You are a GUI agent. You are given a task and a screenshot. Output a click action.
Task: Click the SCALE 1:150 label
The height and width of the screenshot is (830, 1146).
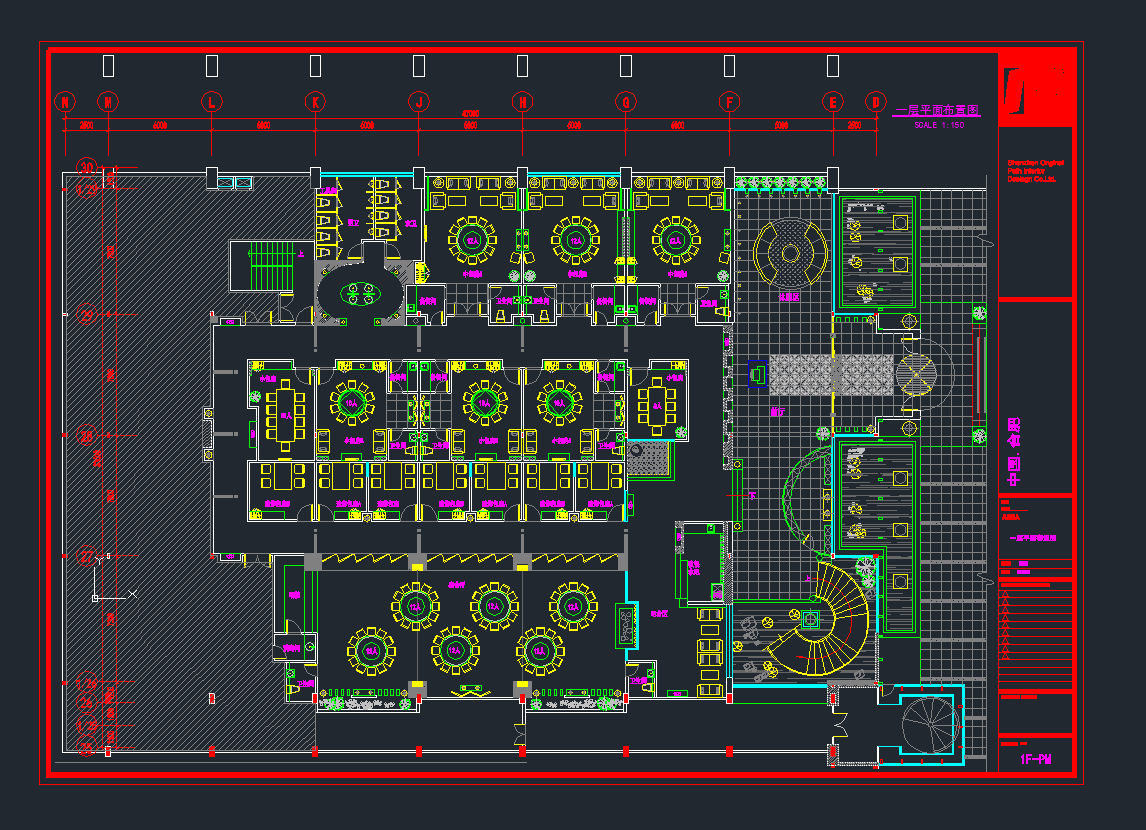click(938, 125)
